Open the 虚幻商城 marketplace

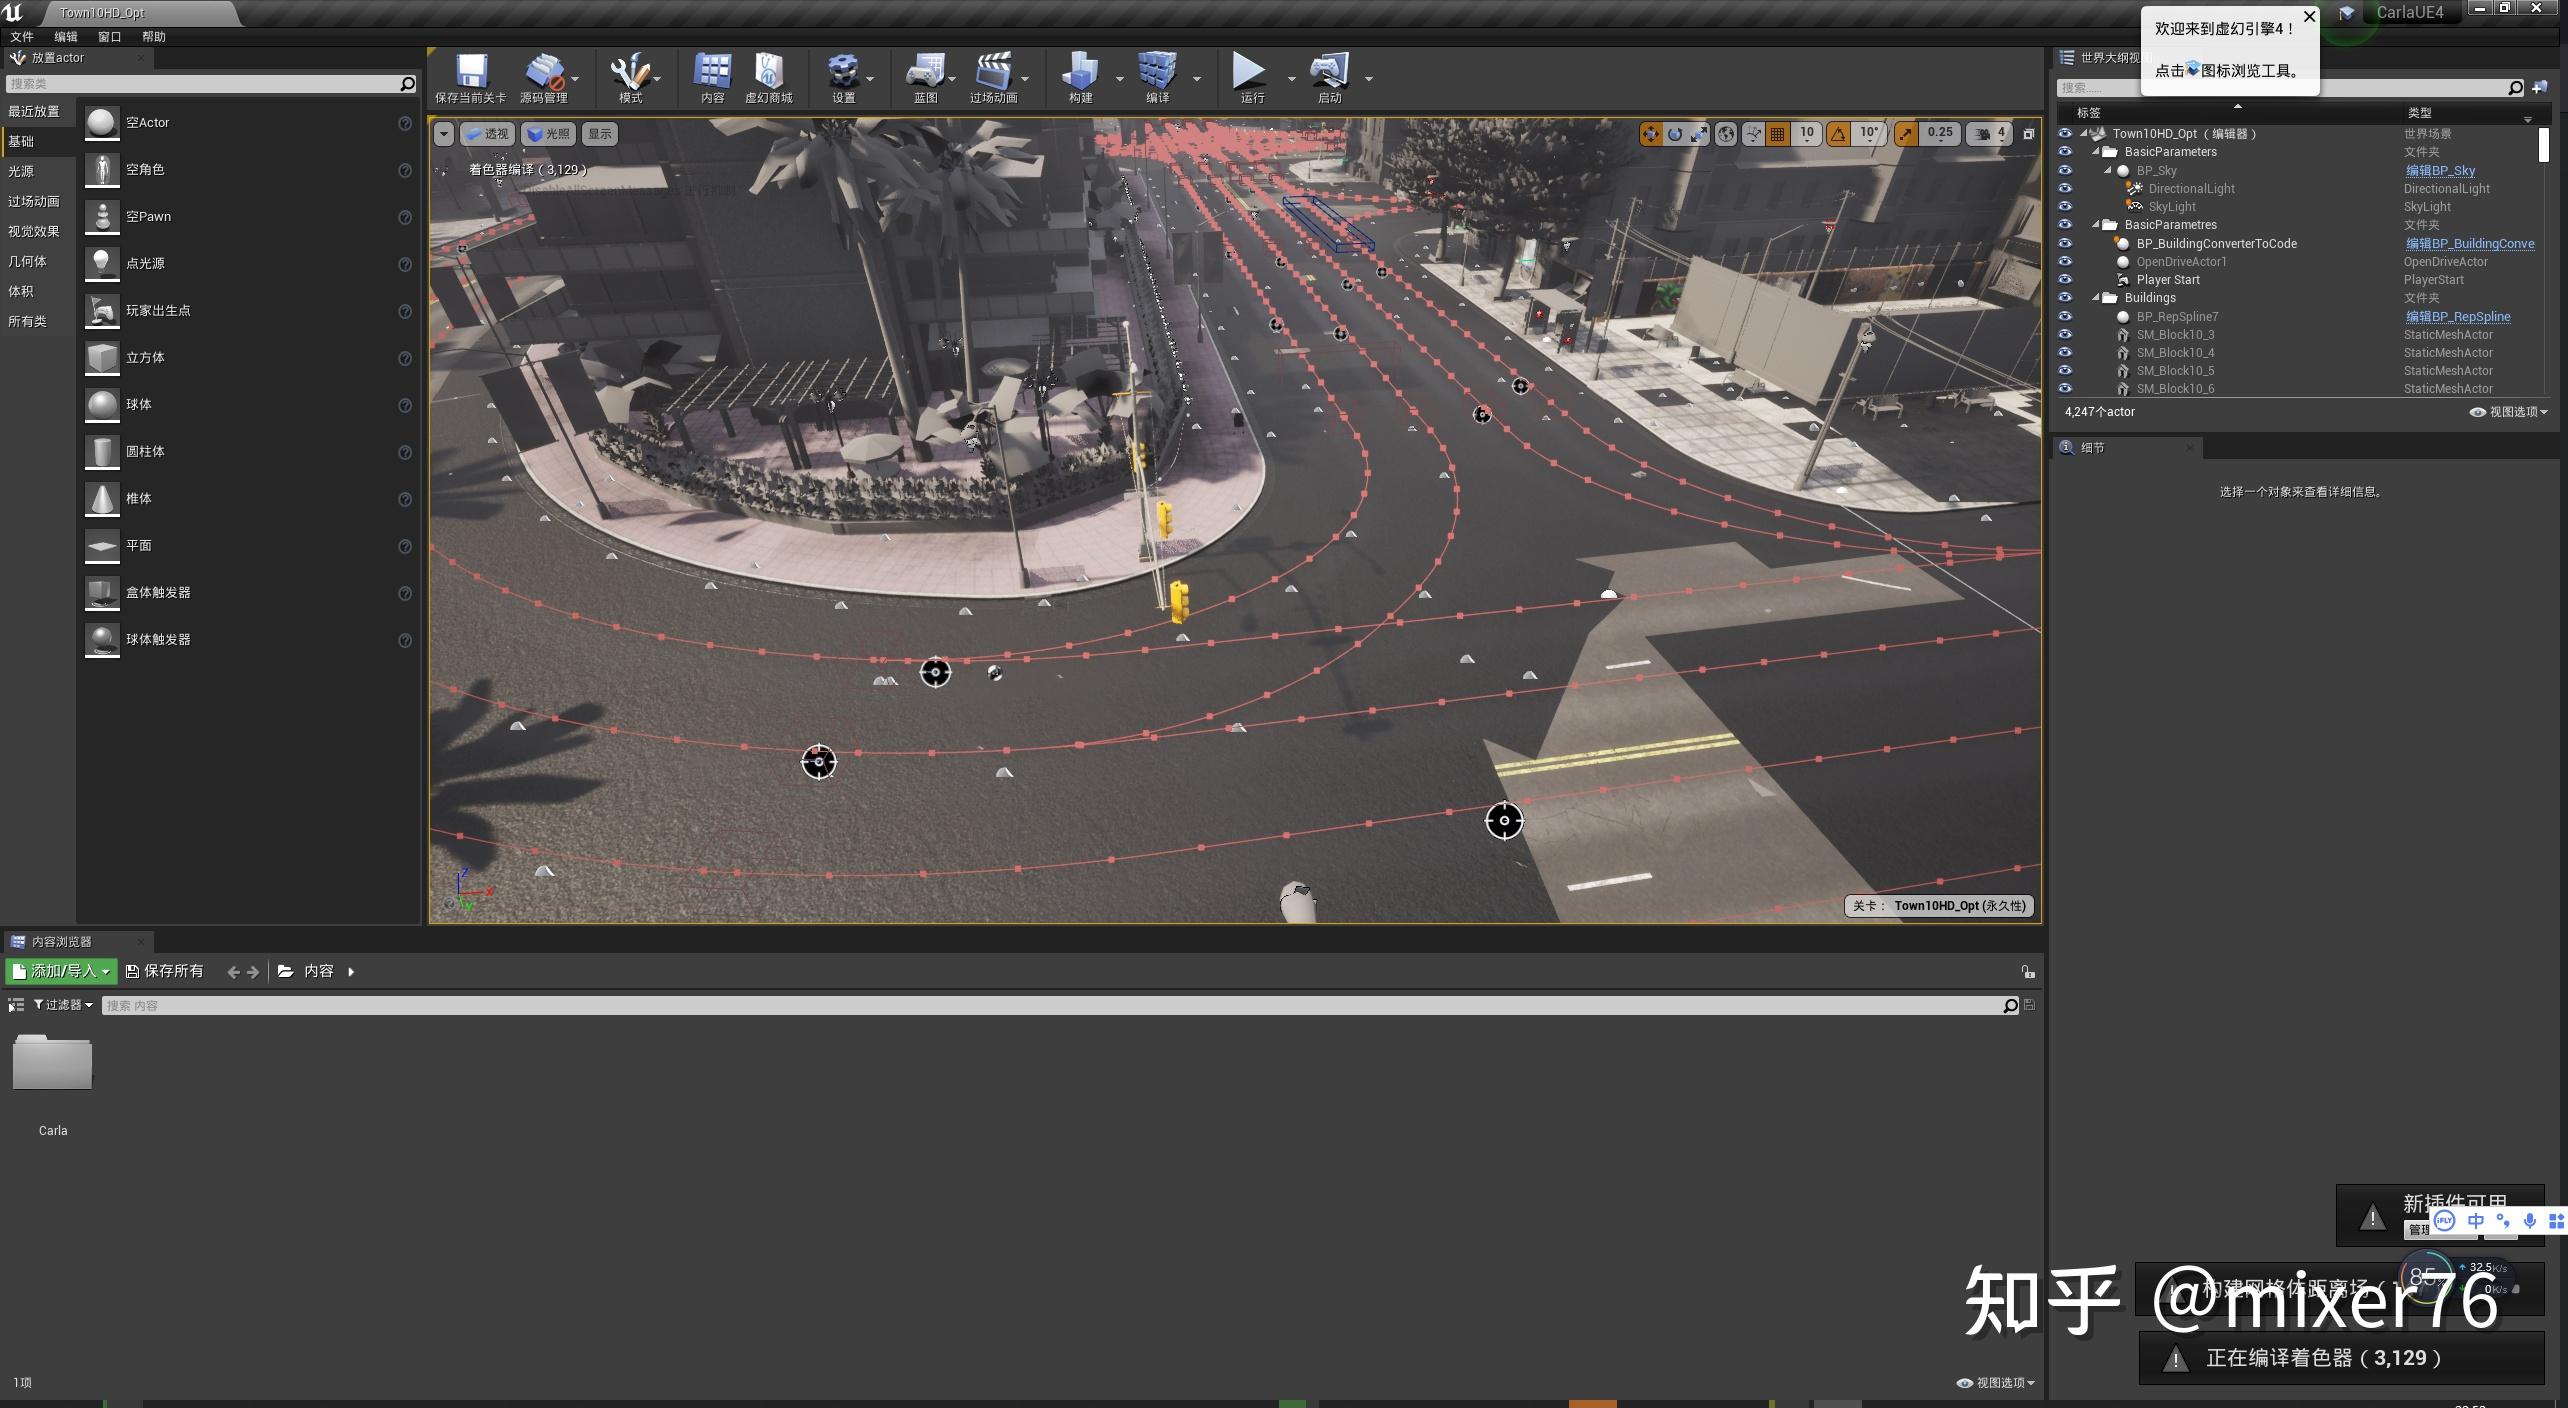click(x=768, y=78)
